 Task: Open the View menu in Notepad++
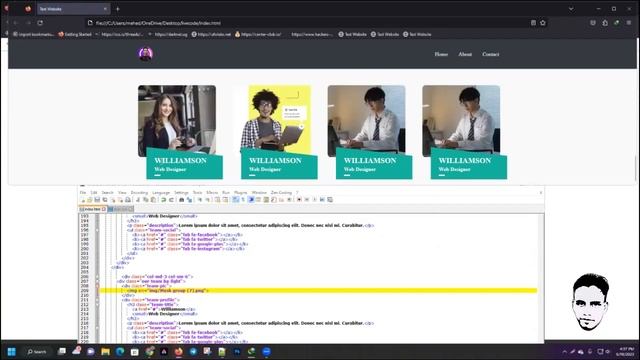(x=122, y=193)
